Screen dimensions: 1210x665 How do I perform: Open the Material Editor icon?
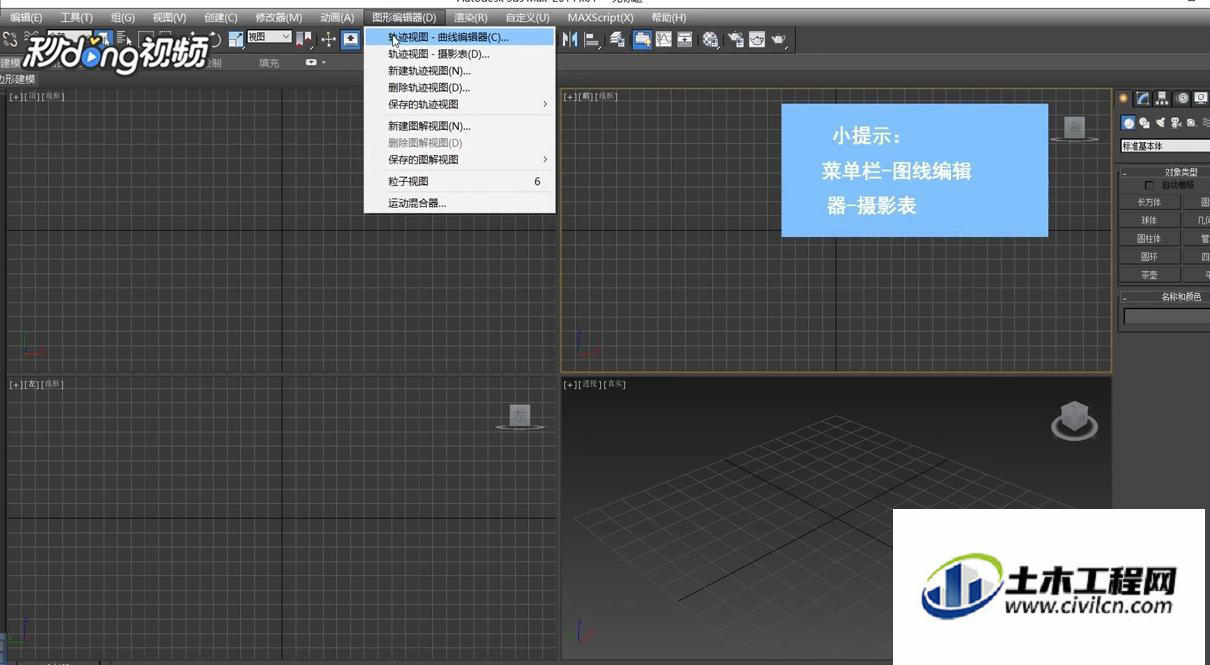pos(711,39)
